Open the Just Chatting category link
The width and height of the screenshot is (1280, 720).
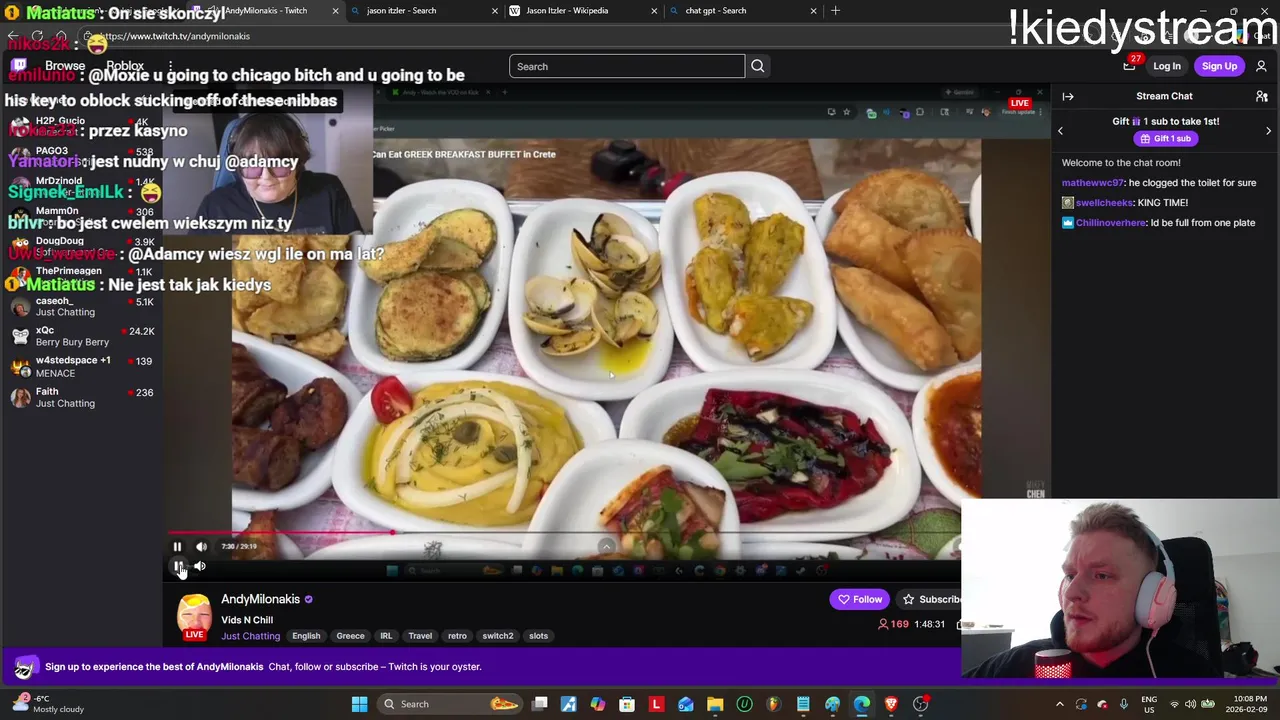click(x=250, y=636)
